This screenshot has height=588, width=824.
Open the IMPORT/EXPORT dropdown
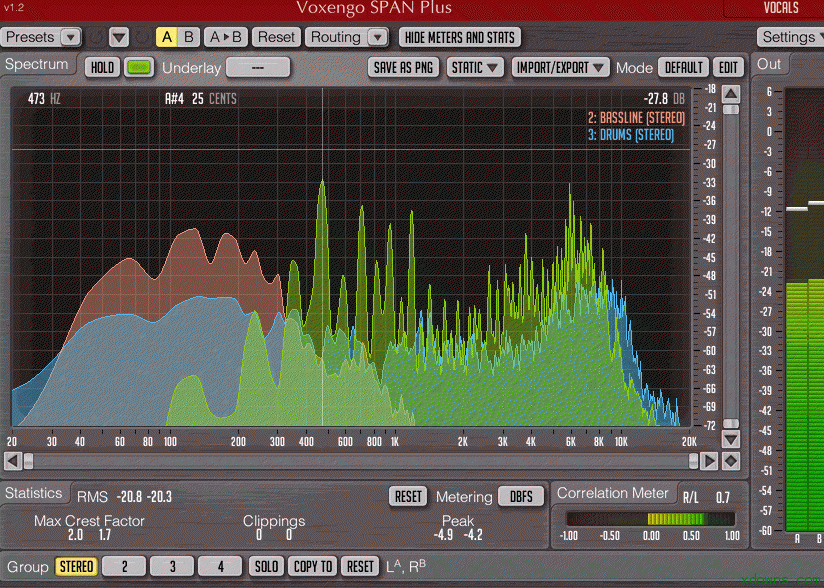(561, 67)
